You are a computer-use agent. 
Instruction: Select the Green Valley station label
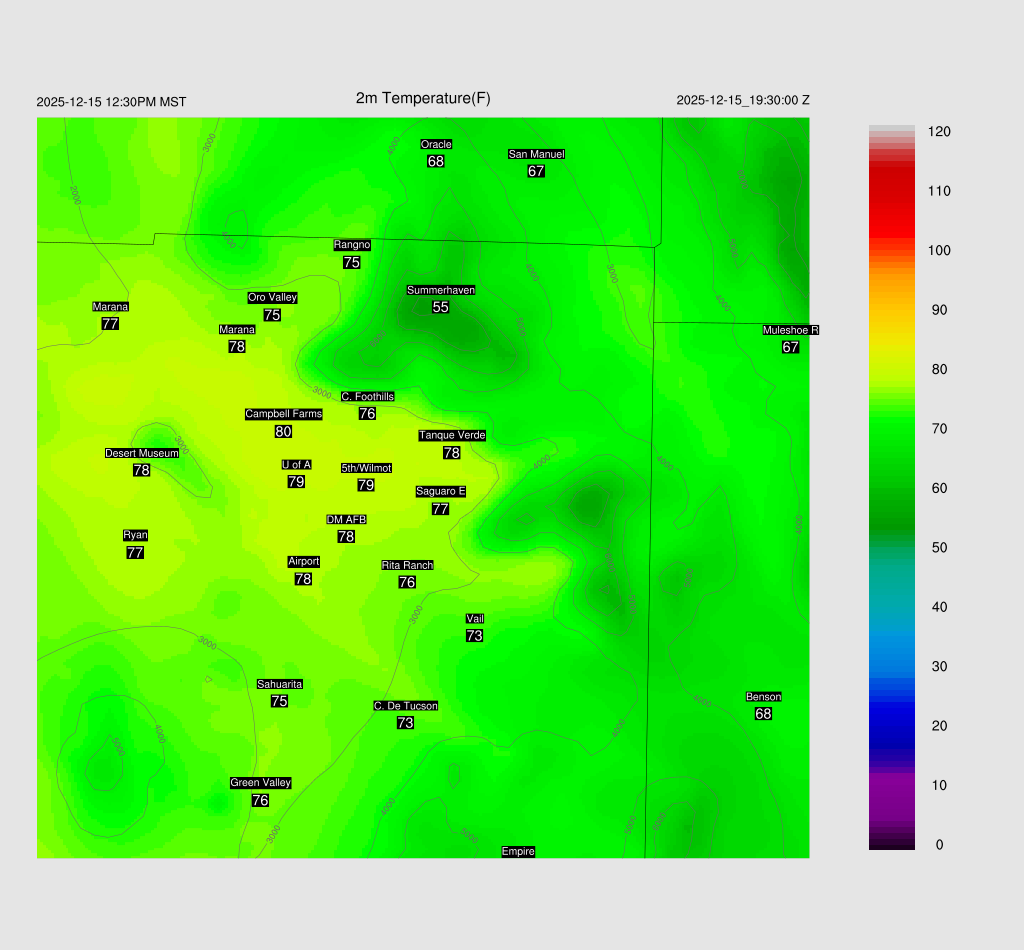(260, 783)
